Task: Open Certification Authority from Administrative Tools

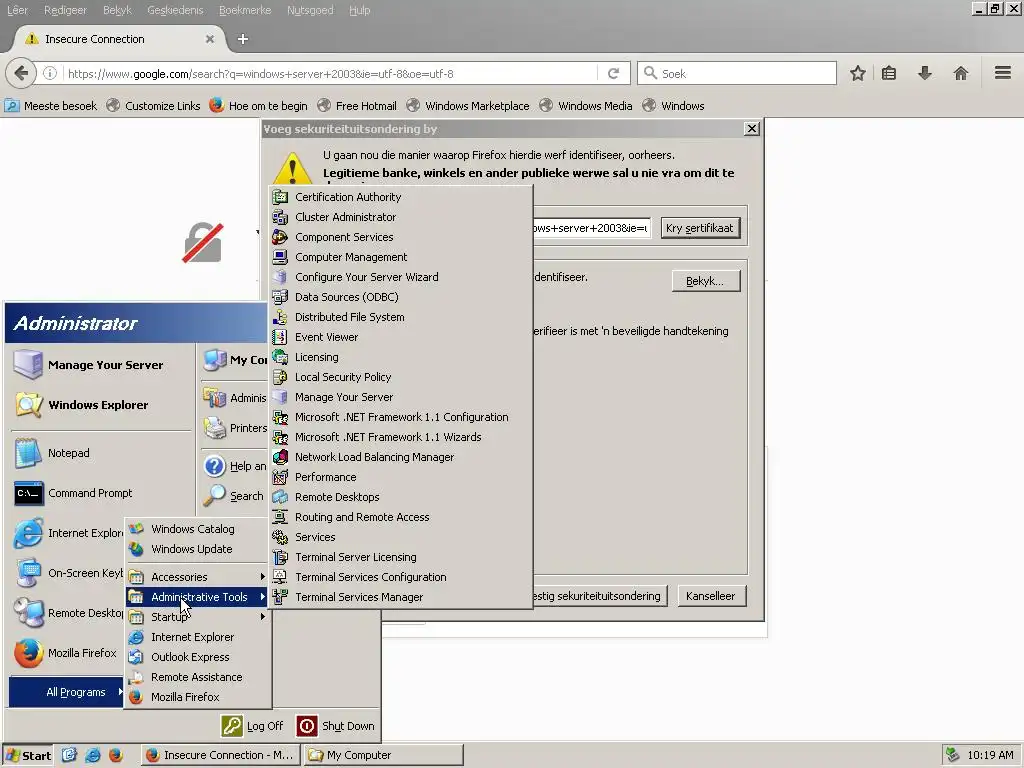Action: pos(401,197)
